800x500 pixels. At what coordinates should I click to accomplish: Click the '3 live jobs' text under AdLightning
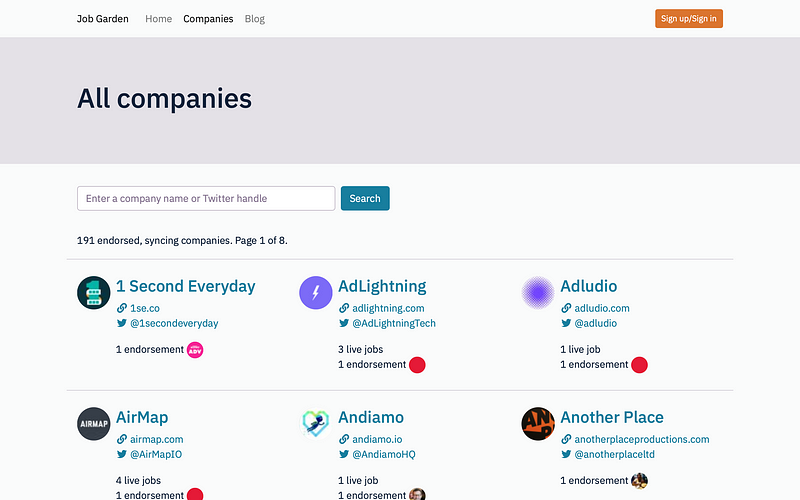pyautogui.click(x=361, y=349)
